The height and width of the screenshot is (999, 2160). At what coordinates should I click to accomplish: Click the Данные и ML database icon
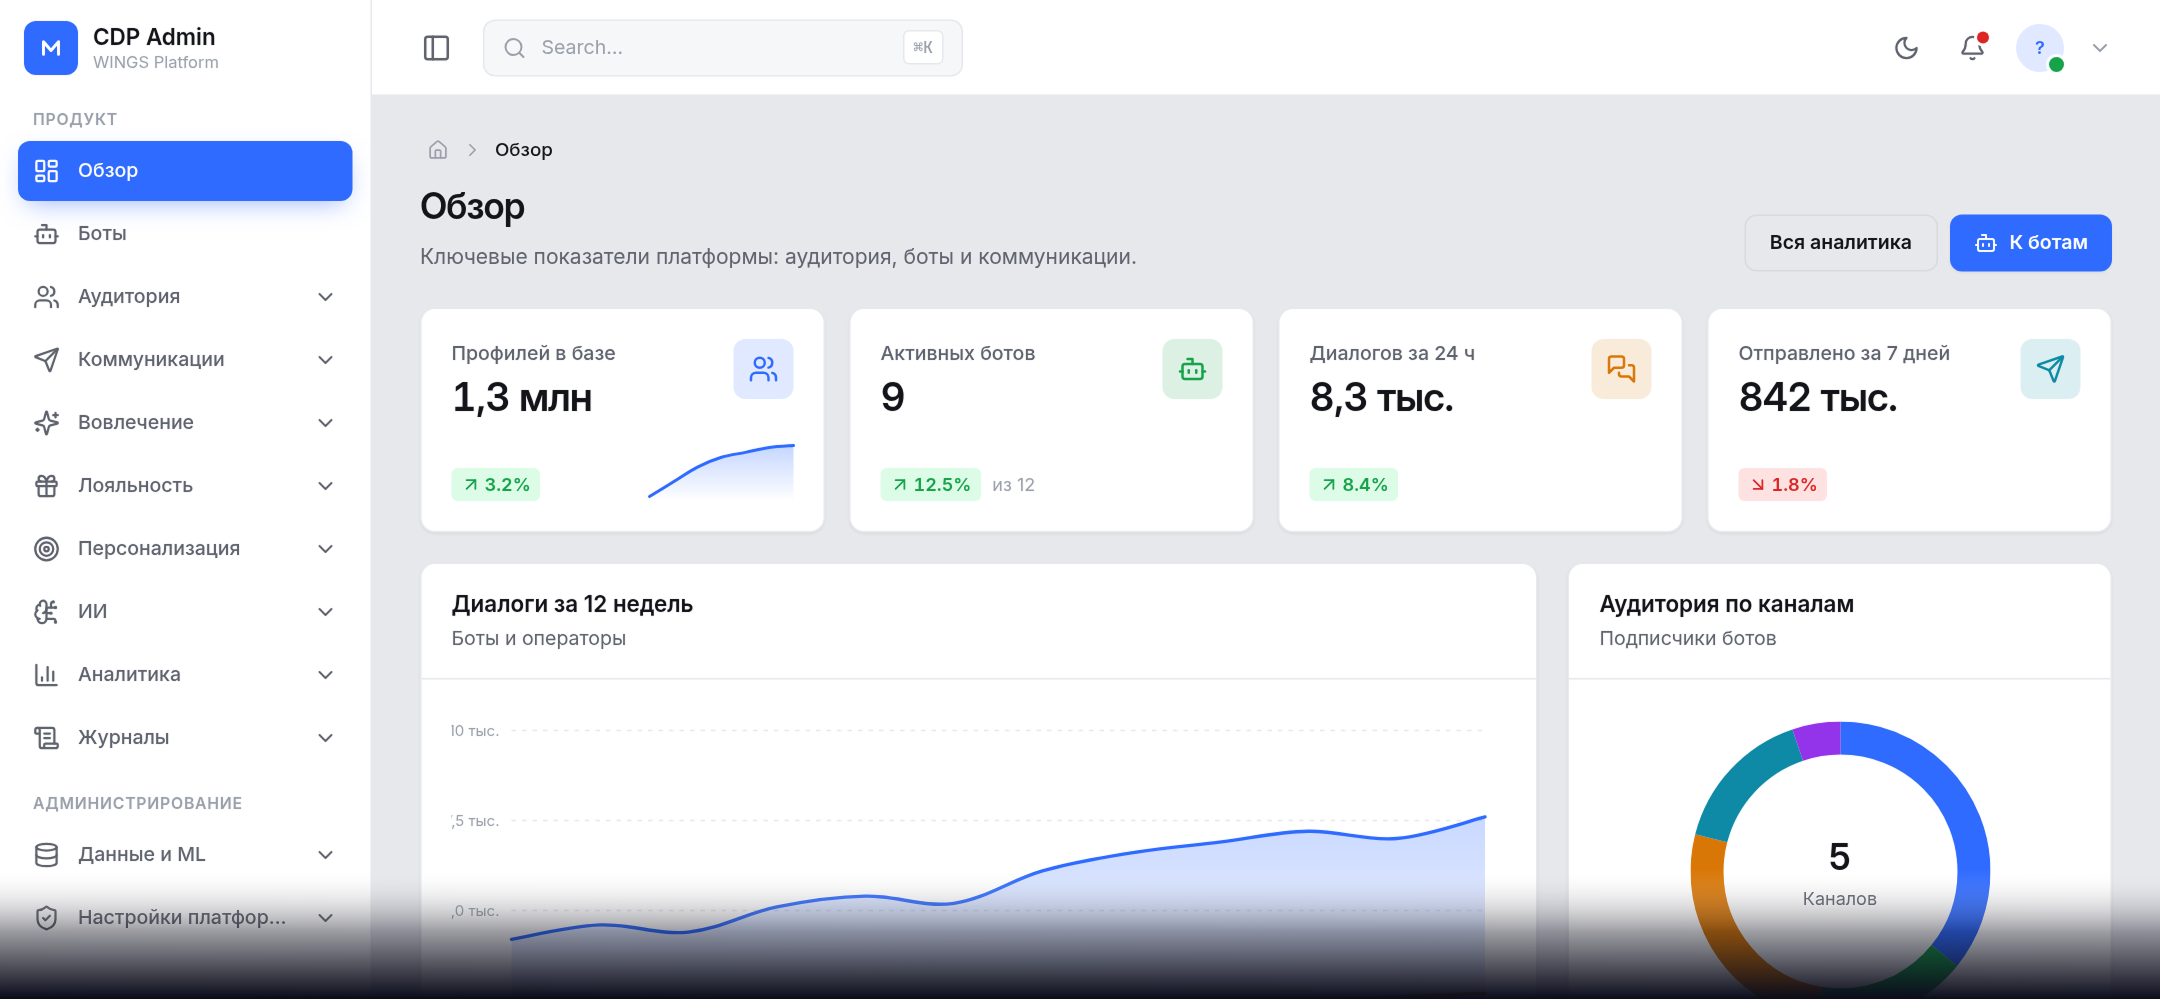(x=46, y=855)
